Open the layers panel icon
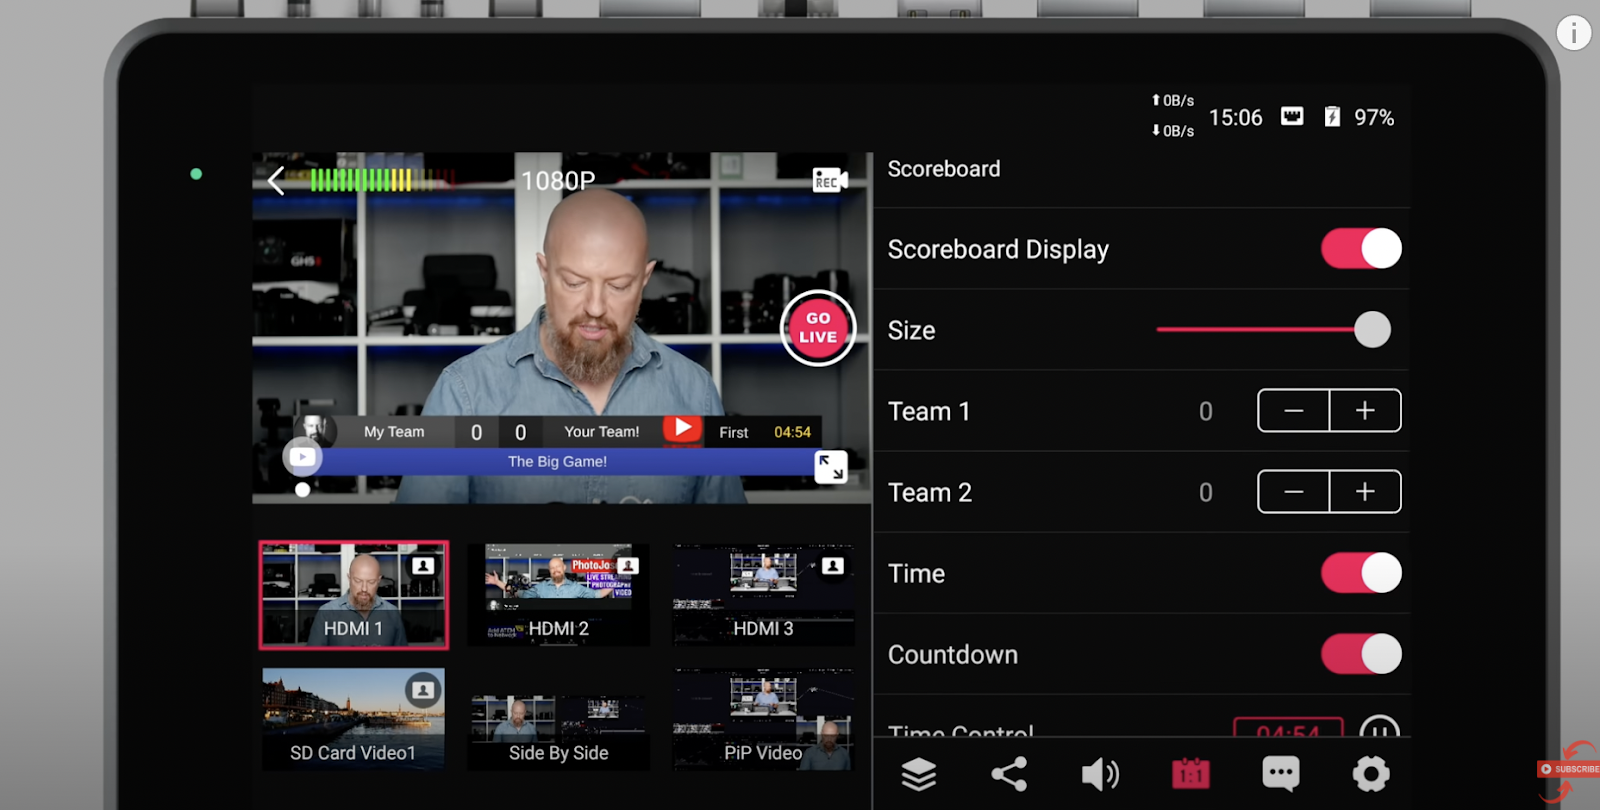The image size is (1600, 810). click(x=918, y=774)
